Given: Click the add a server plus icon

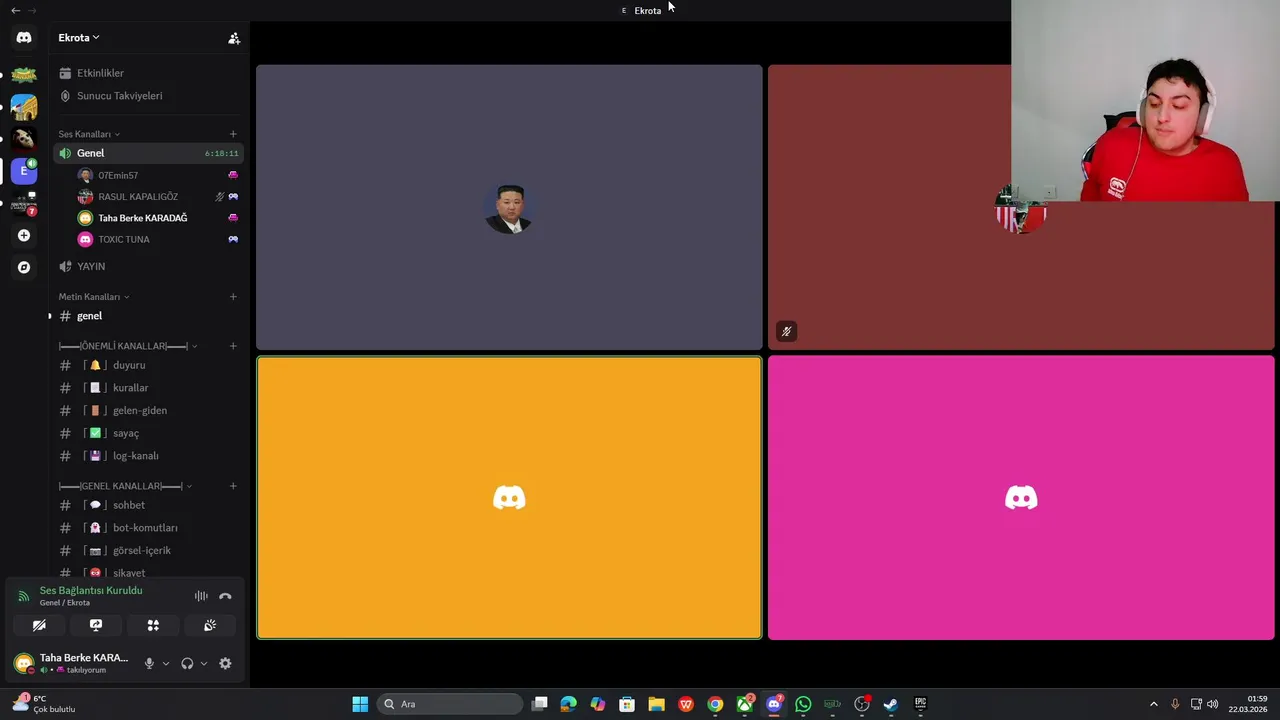Looking at the screenshot, I should point(24,235).
